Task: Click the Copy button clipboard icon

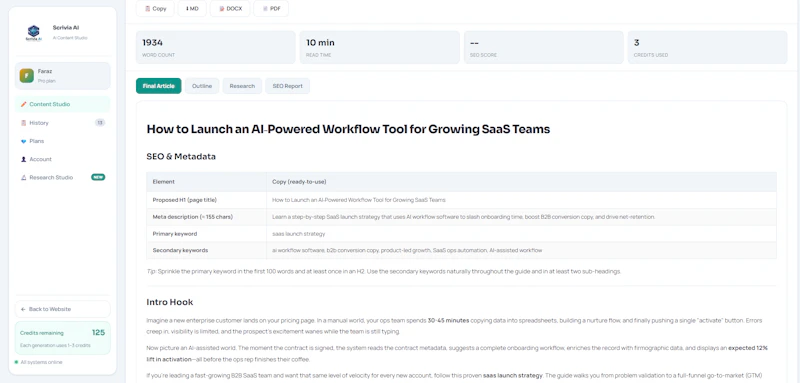Action: click(x=147, y=9)
